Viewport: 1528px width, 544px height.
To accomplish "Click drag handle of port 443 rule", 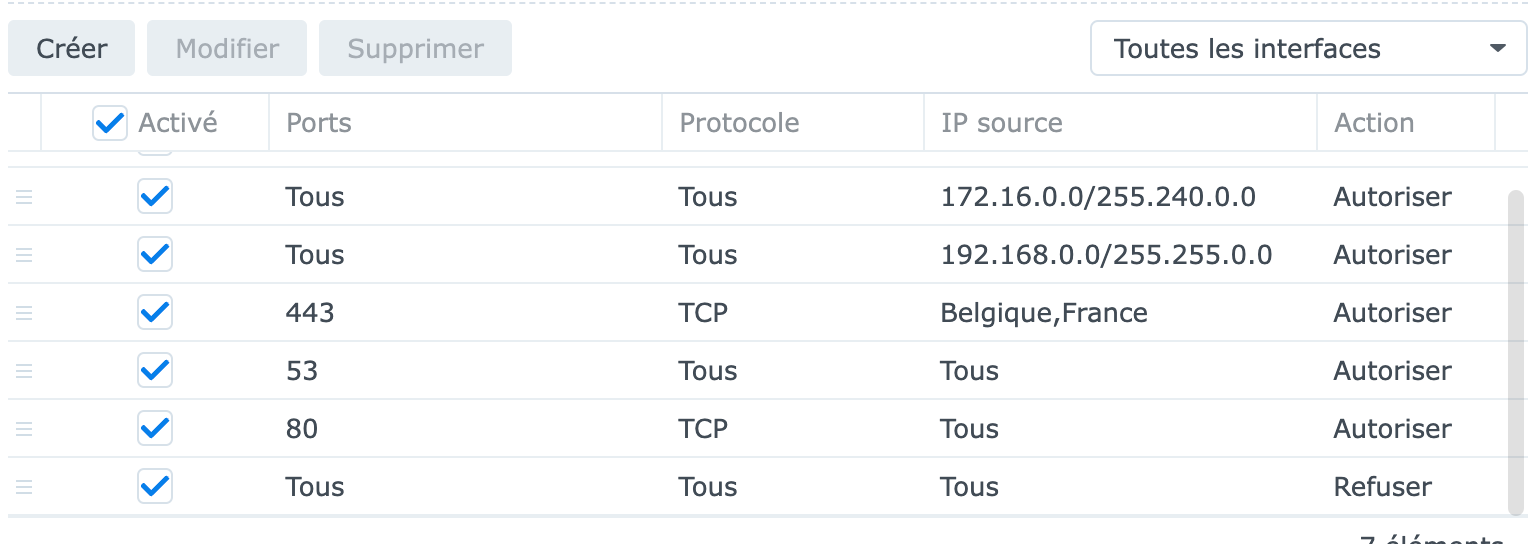I will (x=24, y=313).
